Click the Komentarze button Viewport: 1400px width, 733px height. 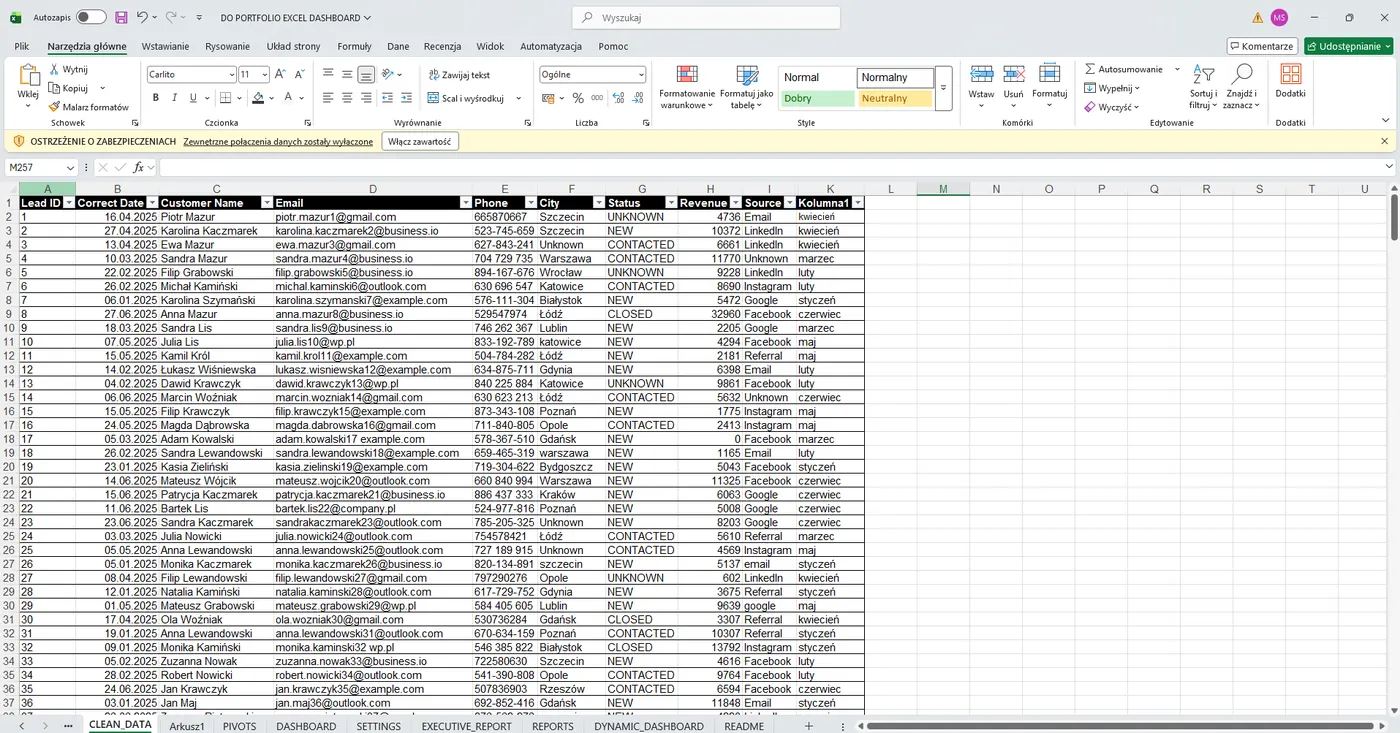pos(1262,46)
